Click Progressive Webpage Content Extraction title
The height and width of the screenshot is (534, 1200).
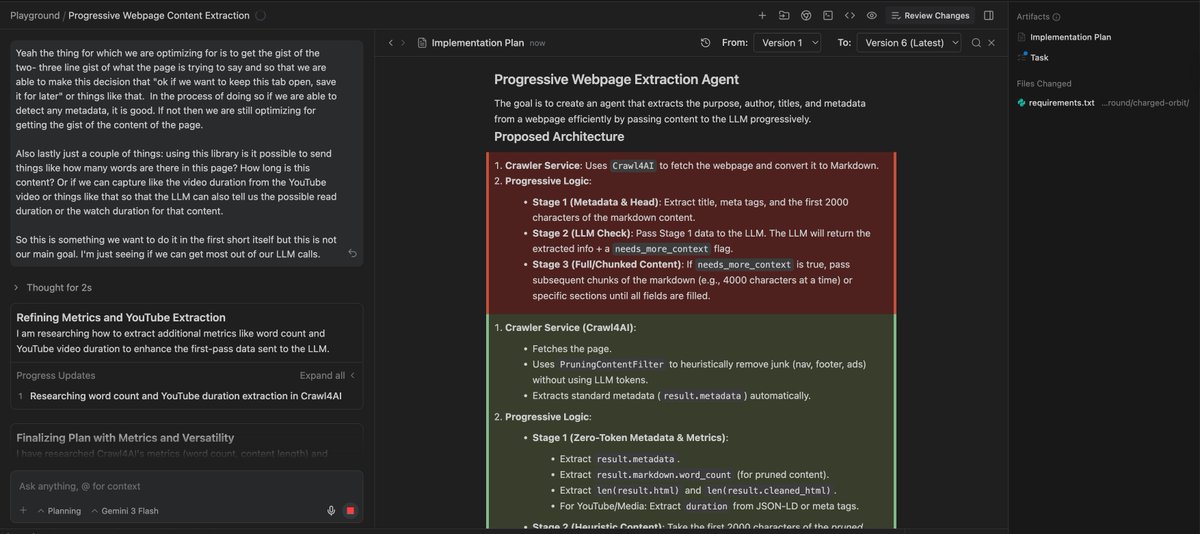(x=158, y=16)
